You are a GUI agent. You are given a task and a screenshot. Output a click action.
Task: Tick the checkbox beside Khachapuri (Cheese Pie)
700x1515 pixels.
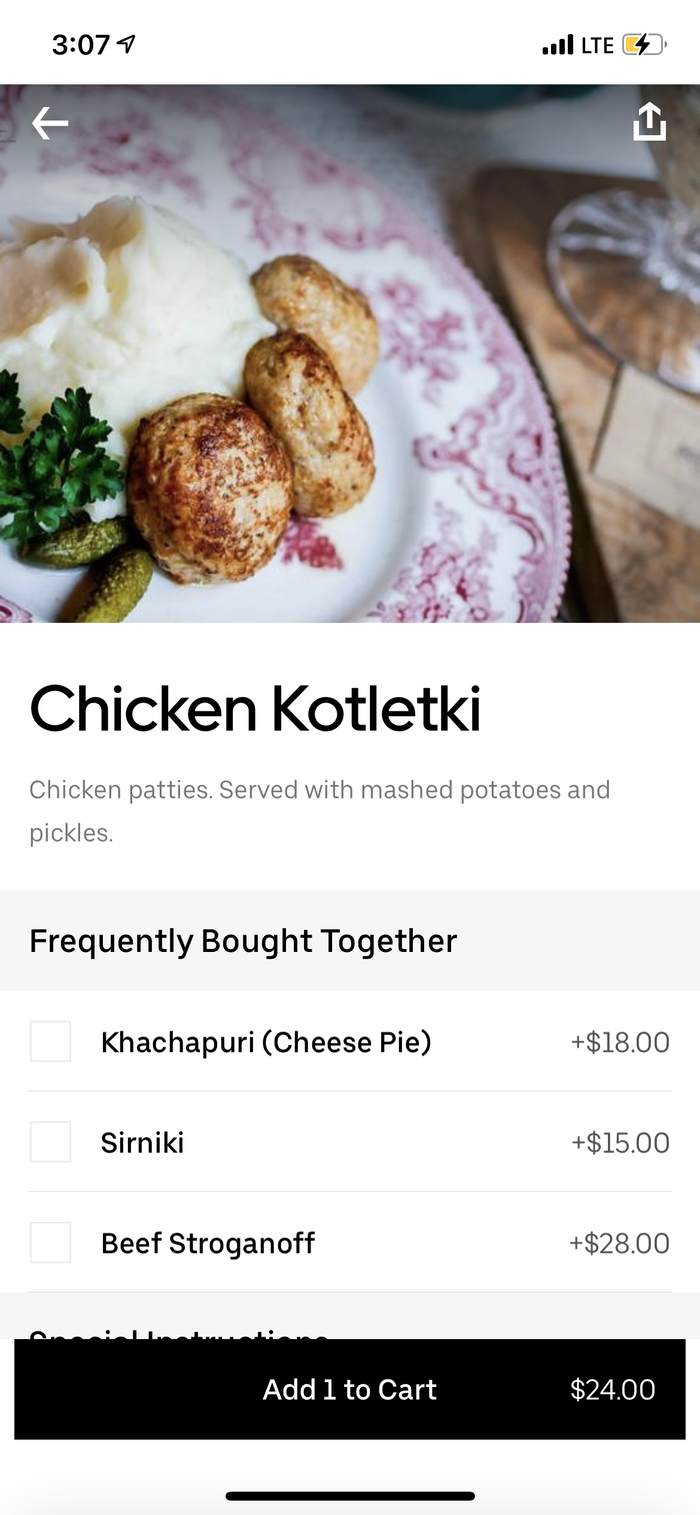coord(50,1041)
